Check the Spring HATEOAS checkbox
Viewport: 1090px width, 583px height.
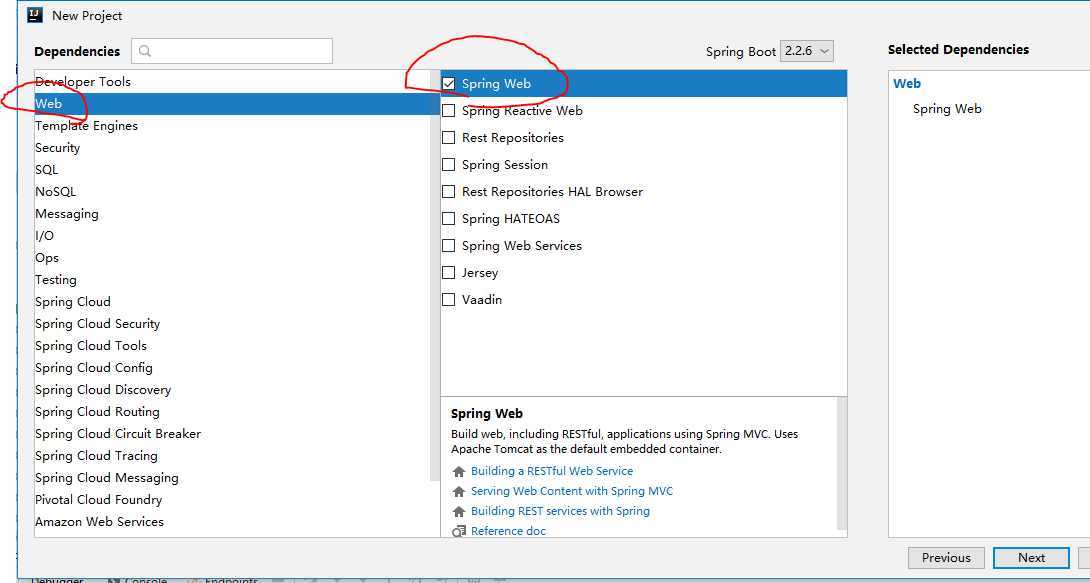[x=449, y=219]
